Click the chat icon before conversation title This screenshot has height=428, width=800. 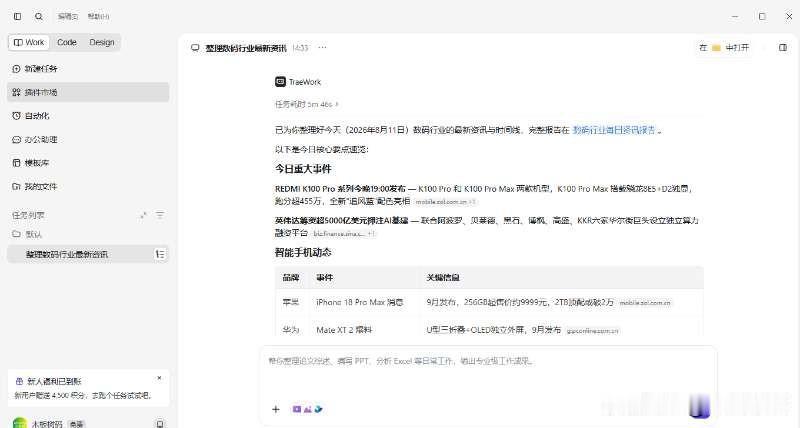tap(195, 47)
